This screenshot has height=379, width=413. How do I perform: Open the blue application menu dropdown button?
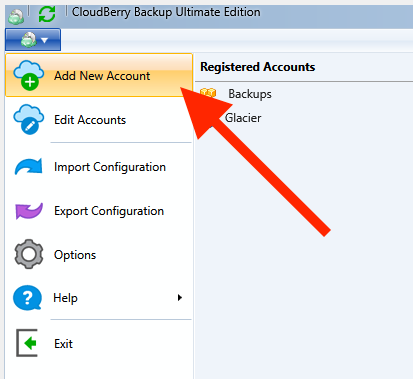click(33, 40)
